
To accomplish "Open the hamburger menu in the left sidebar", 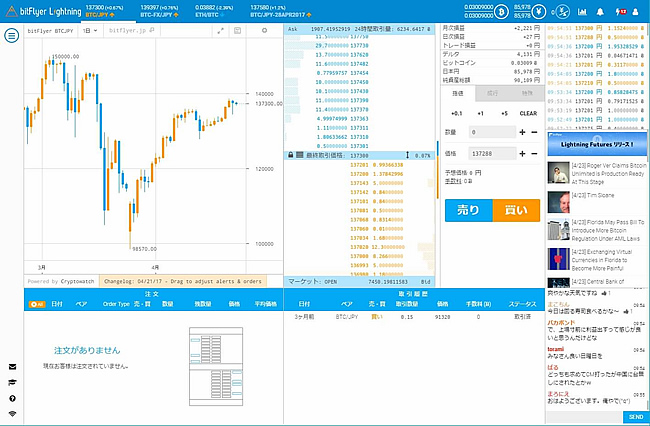I will pyautogui.click(x=12, y=35).
